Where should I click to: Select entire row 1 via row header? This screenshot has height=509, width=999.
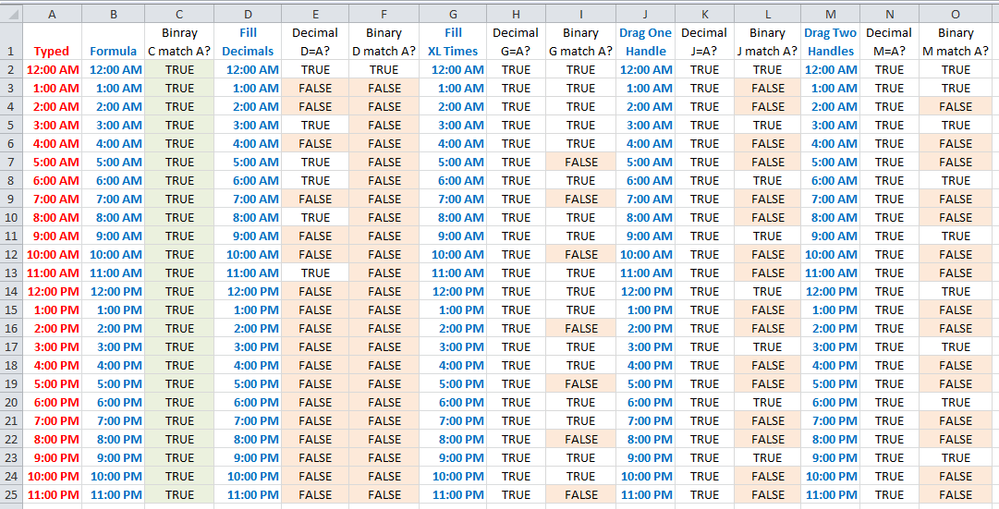pyautogui.click(x=11, y=42)
